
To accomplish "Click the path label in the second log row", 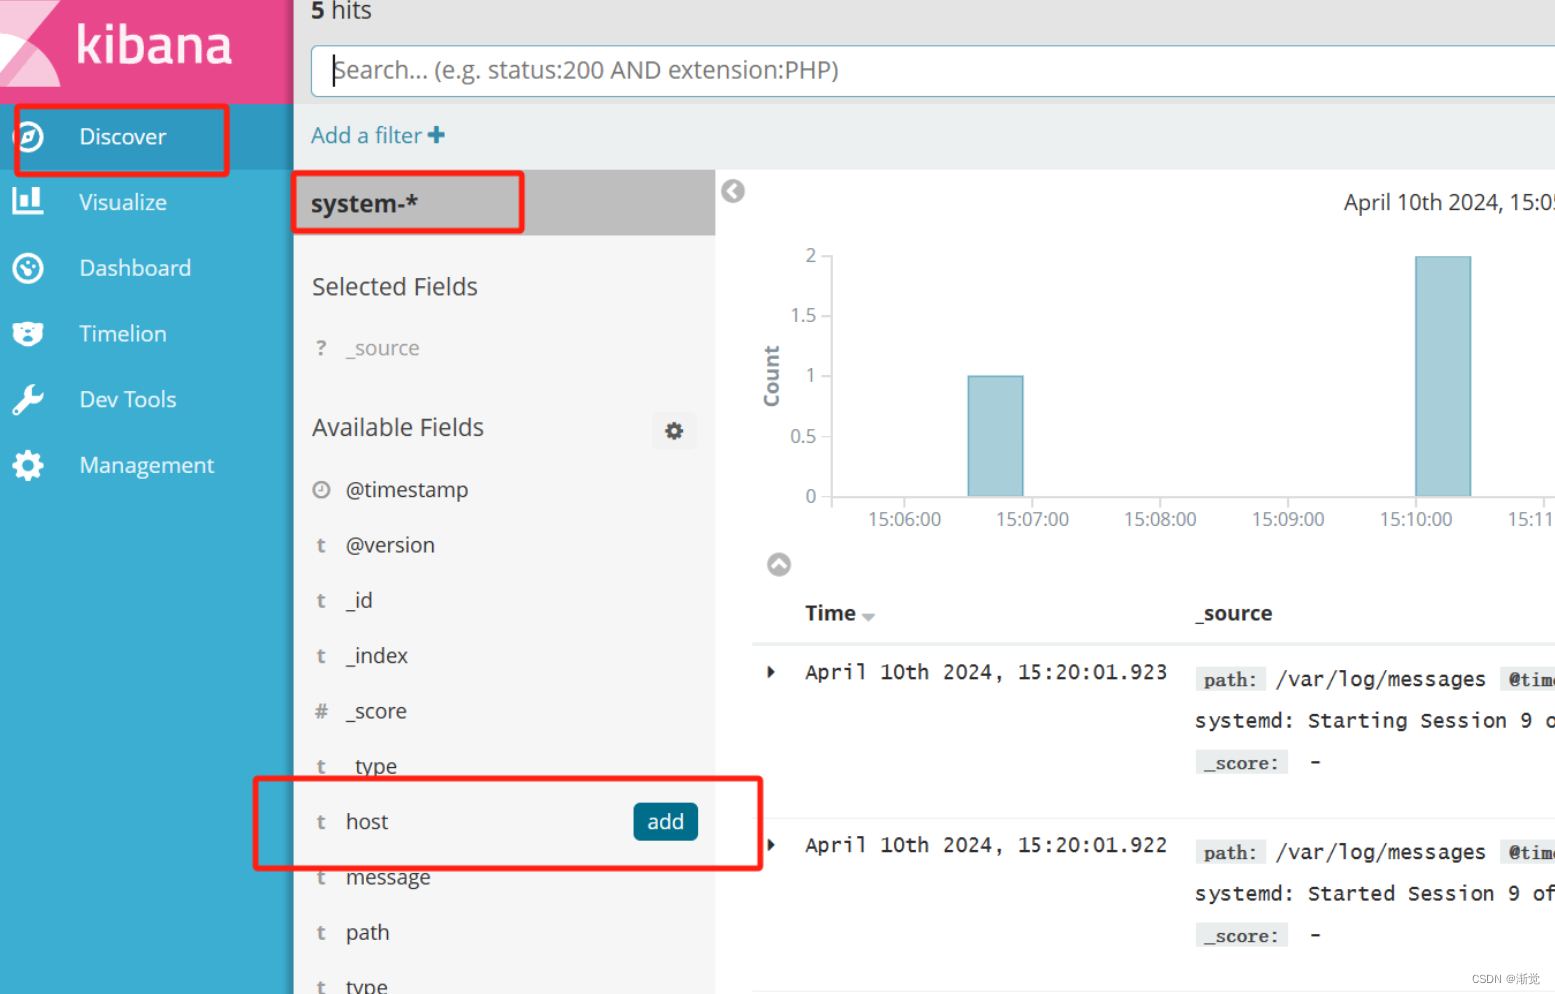I will click(1230, 853).
